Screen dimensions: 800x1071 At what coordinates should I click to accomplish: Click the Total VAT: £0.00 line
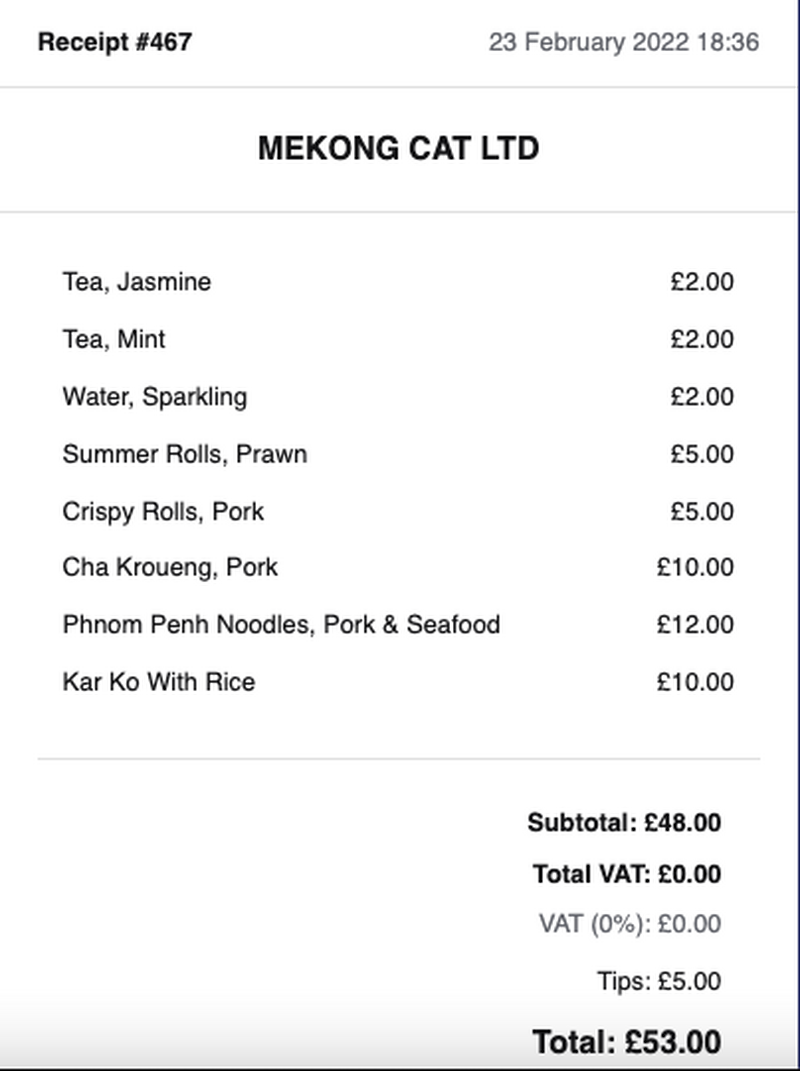(x=627, y=874)
